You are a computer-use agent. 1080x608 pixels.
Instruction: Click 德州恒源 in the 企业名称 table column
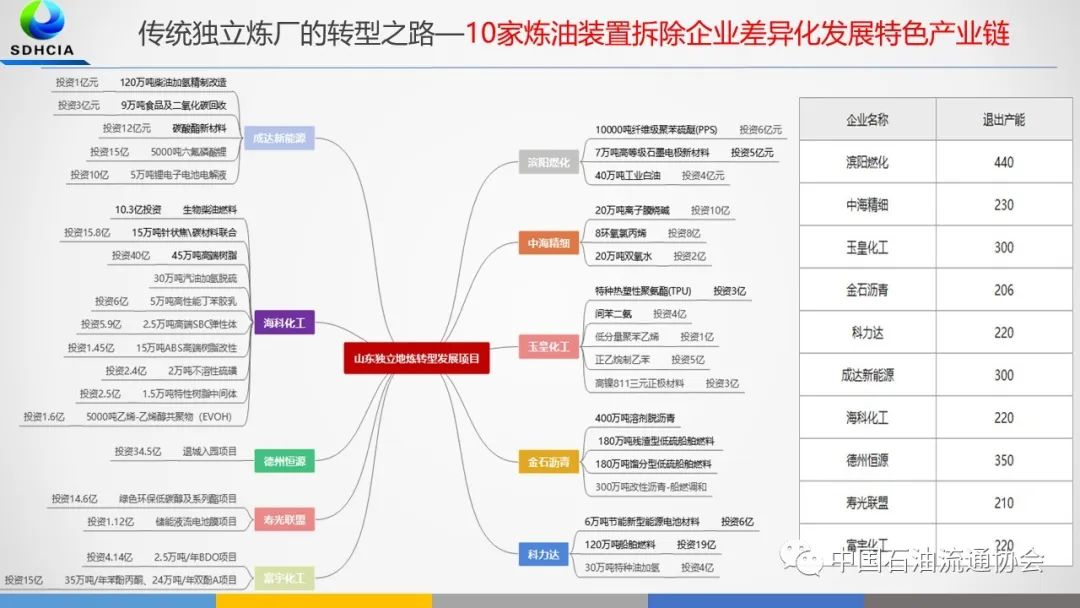pos(867,460)
